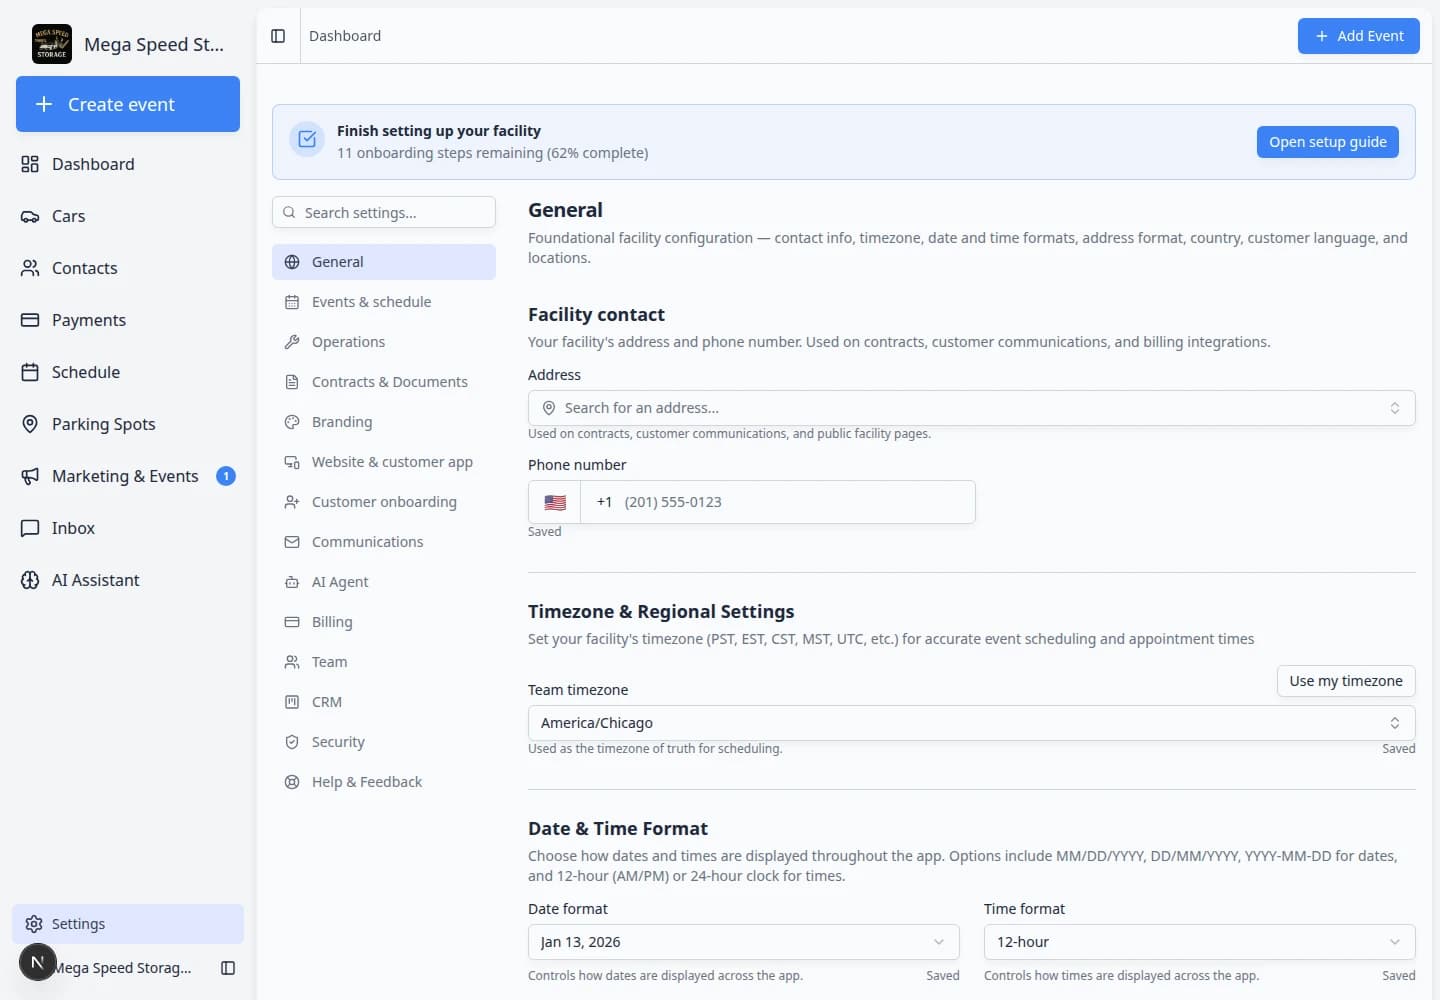Click the Mega Speed Storage account name at bottom
The height and width of the screenshot is (1000, 1440).
[122, 968]
